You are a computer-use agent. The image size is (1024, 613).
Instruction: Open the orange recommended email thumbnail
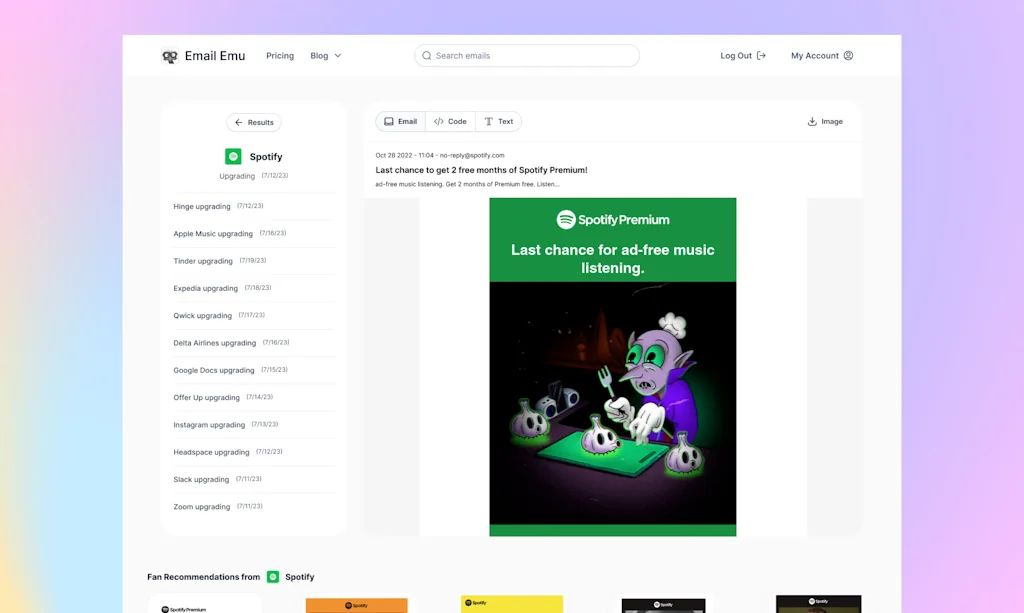click(356, 605)
